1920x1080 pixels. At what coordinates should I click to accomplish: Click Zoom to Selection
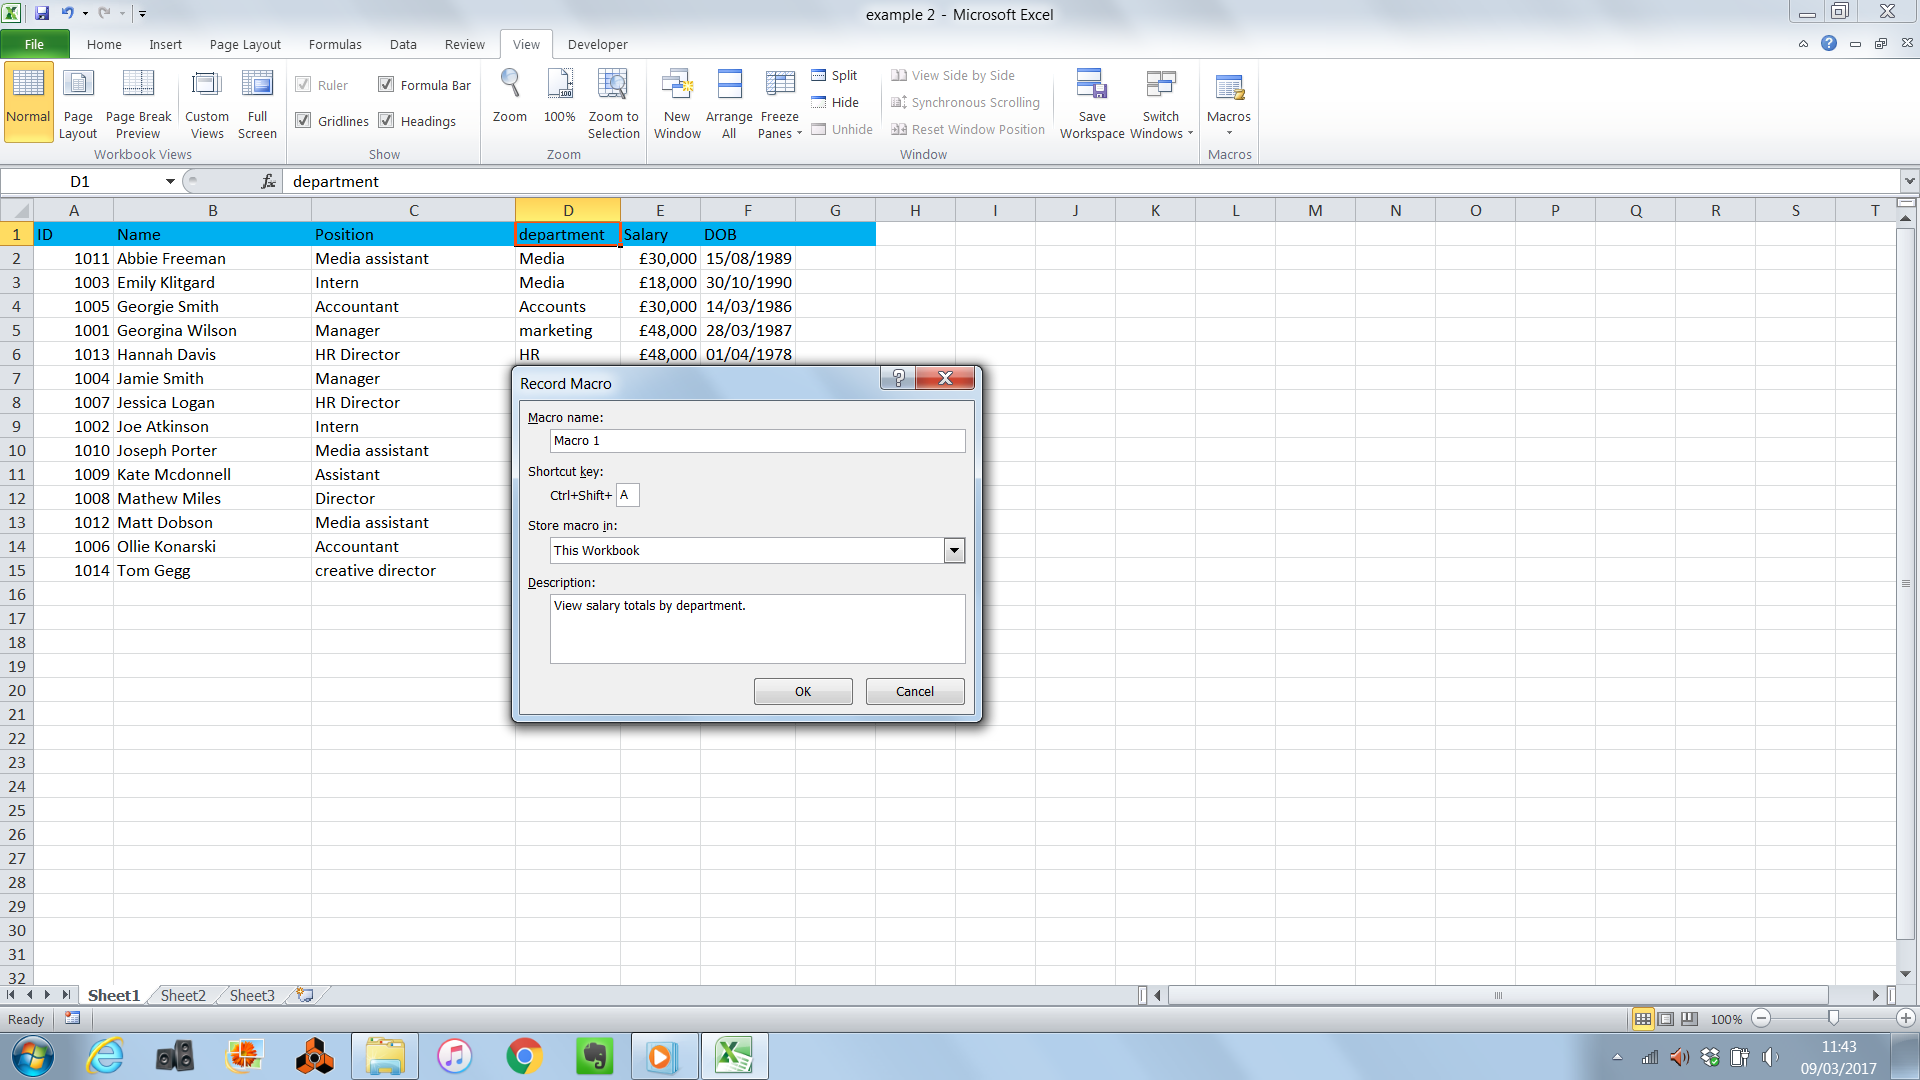613,104
